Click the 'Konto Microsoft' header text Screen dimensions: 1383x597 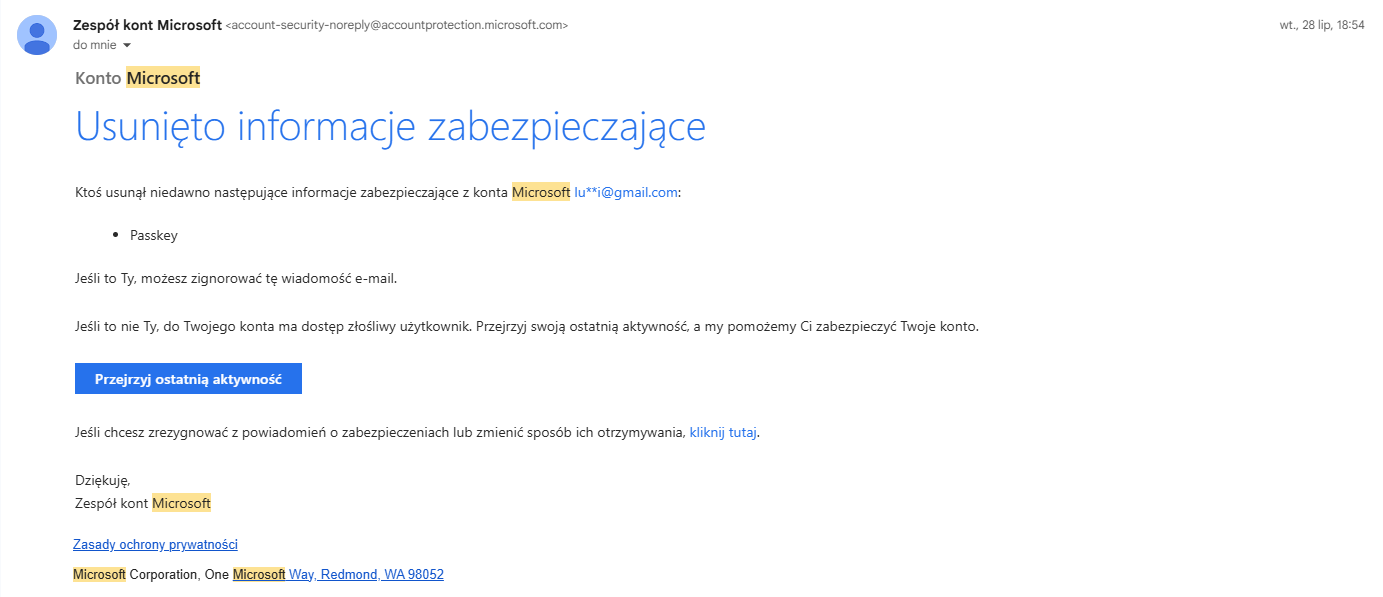coord(138,78)
